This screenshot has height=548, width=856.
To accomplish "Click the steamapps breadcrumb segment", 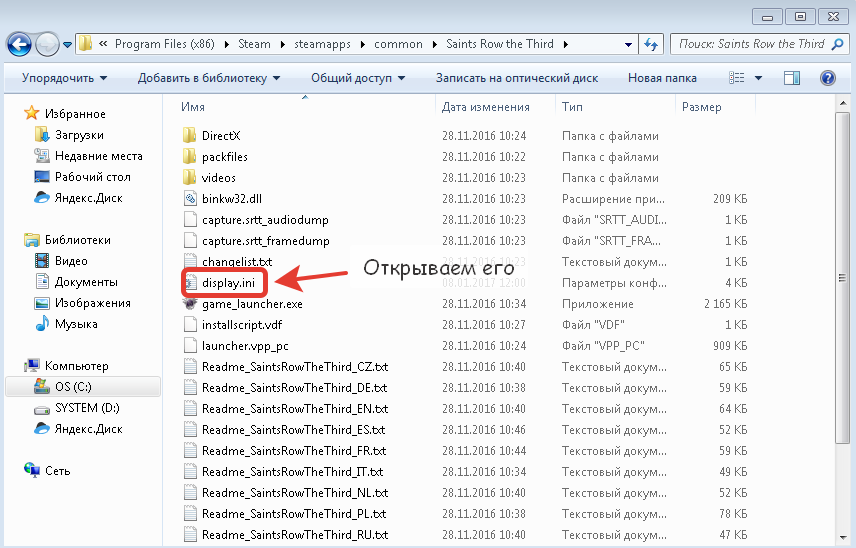I will coord(322,44).
